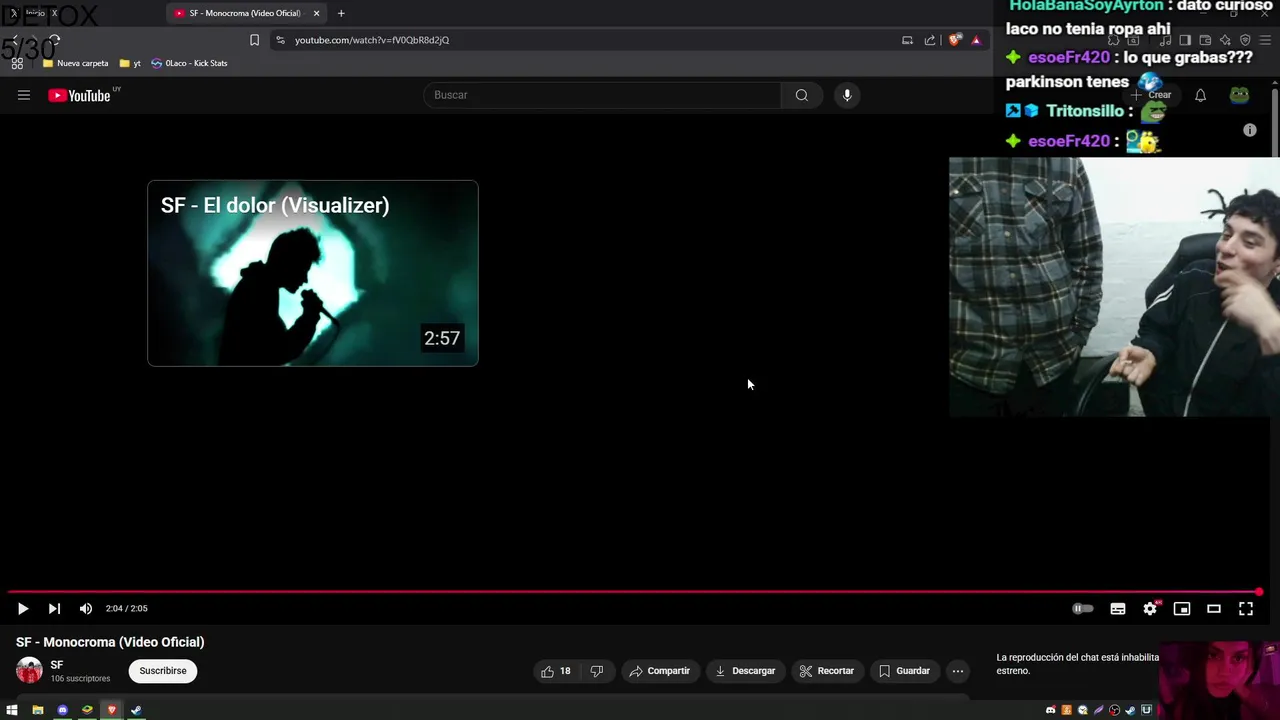
Task: Click the video title SF - Monocroma
Action: (110, 642)
